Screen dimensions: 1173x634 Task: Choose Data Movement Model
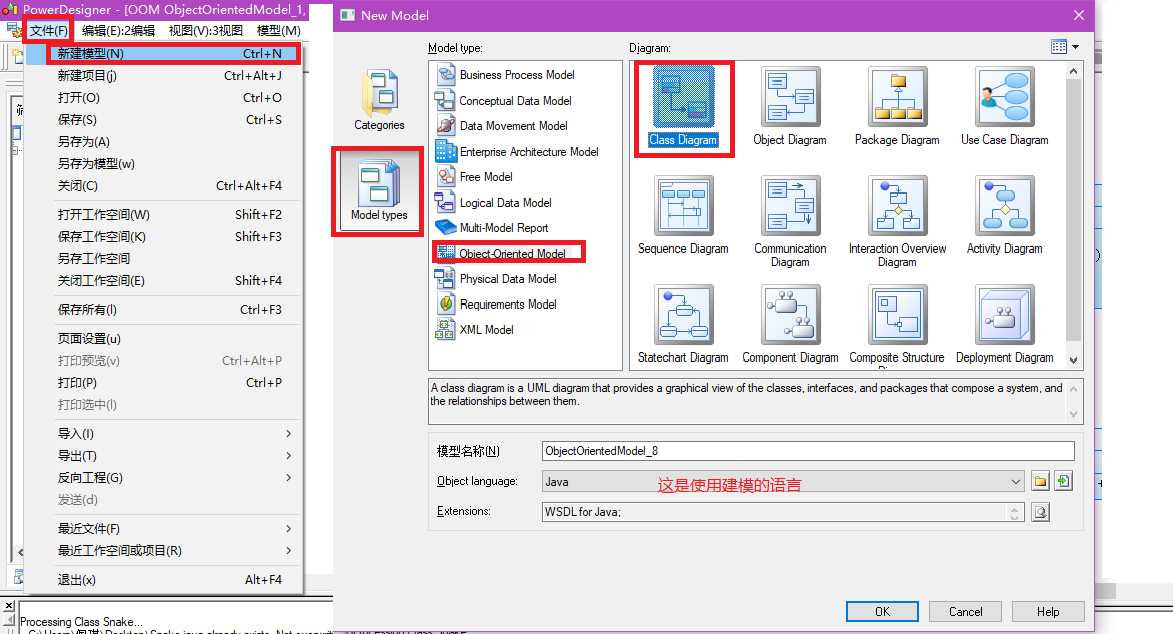(502, 126)
